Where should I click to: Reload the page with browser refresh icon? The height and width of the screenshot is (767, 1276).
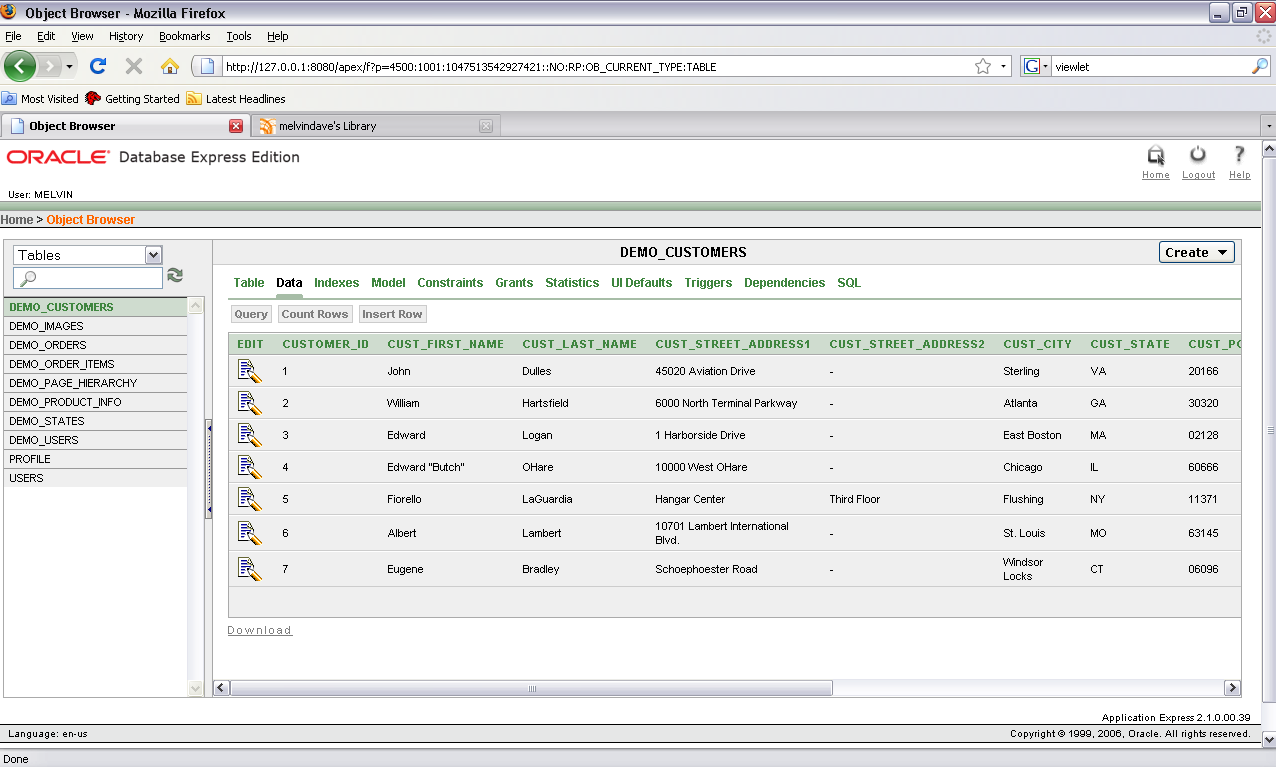(x=98, y=67)
